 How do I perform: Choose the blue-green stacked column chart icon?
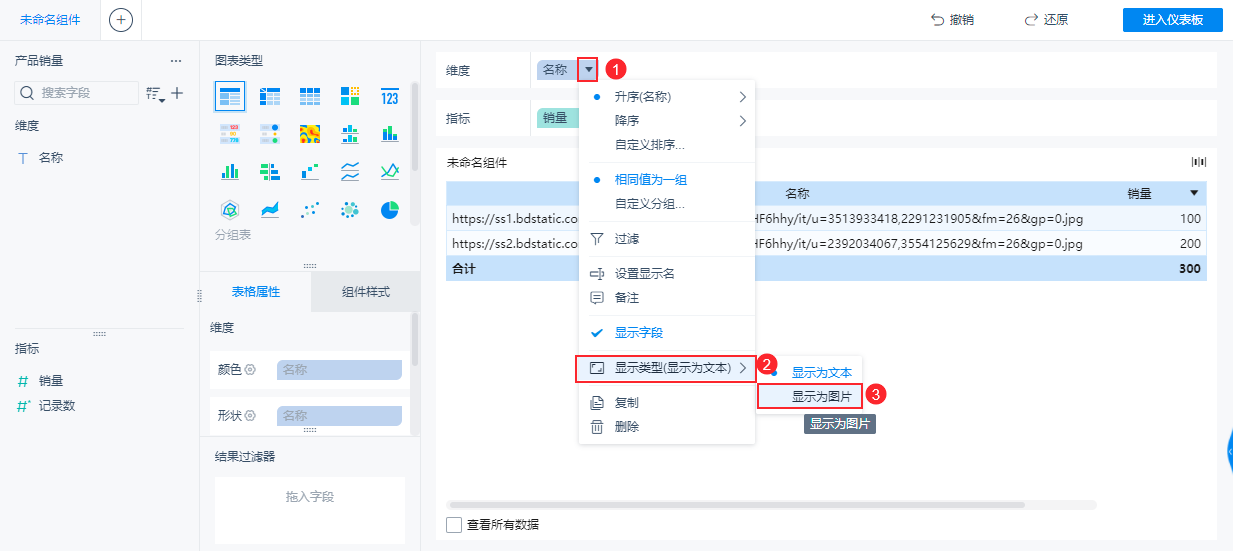point(390,134)
